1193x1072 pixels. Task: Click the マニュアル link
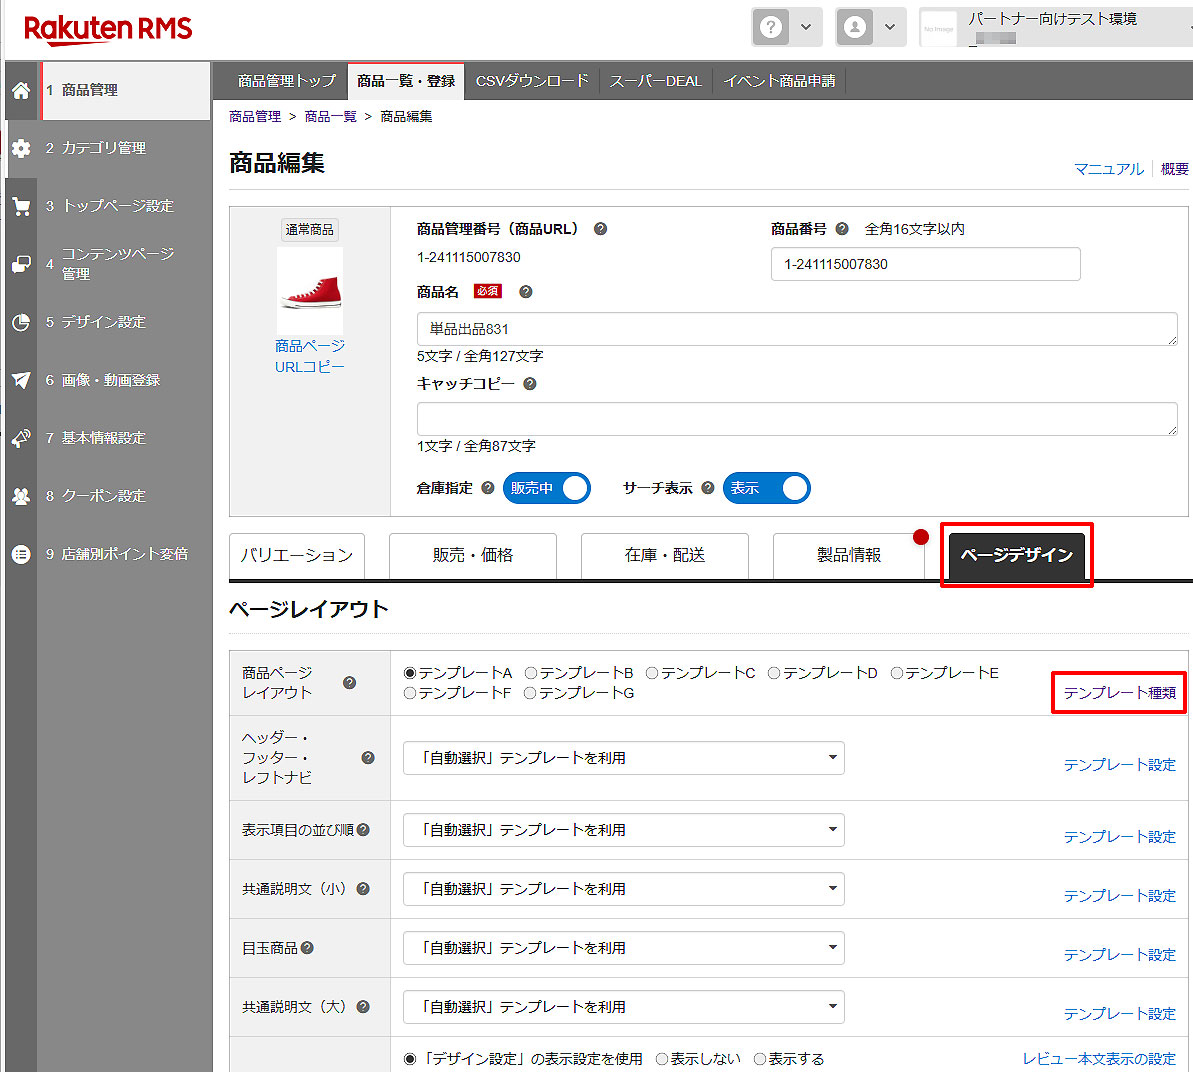(x=1108, y=169)
